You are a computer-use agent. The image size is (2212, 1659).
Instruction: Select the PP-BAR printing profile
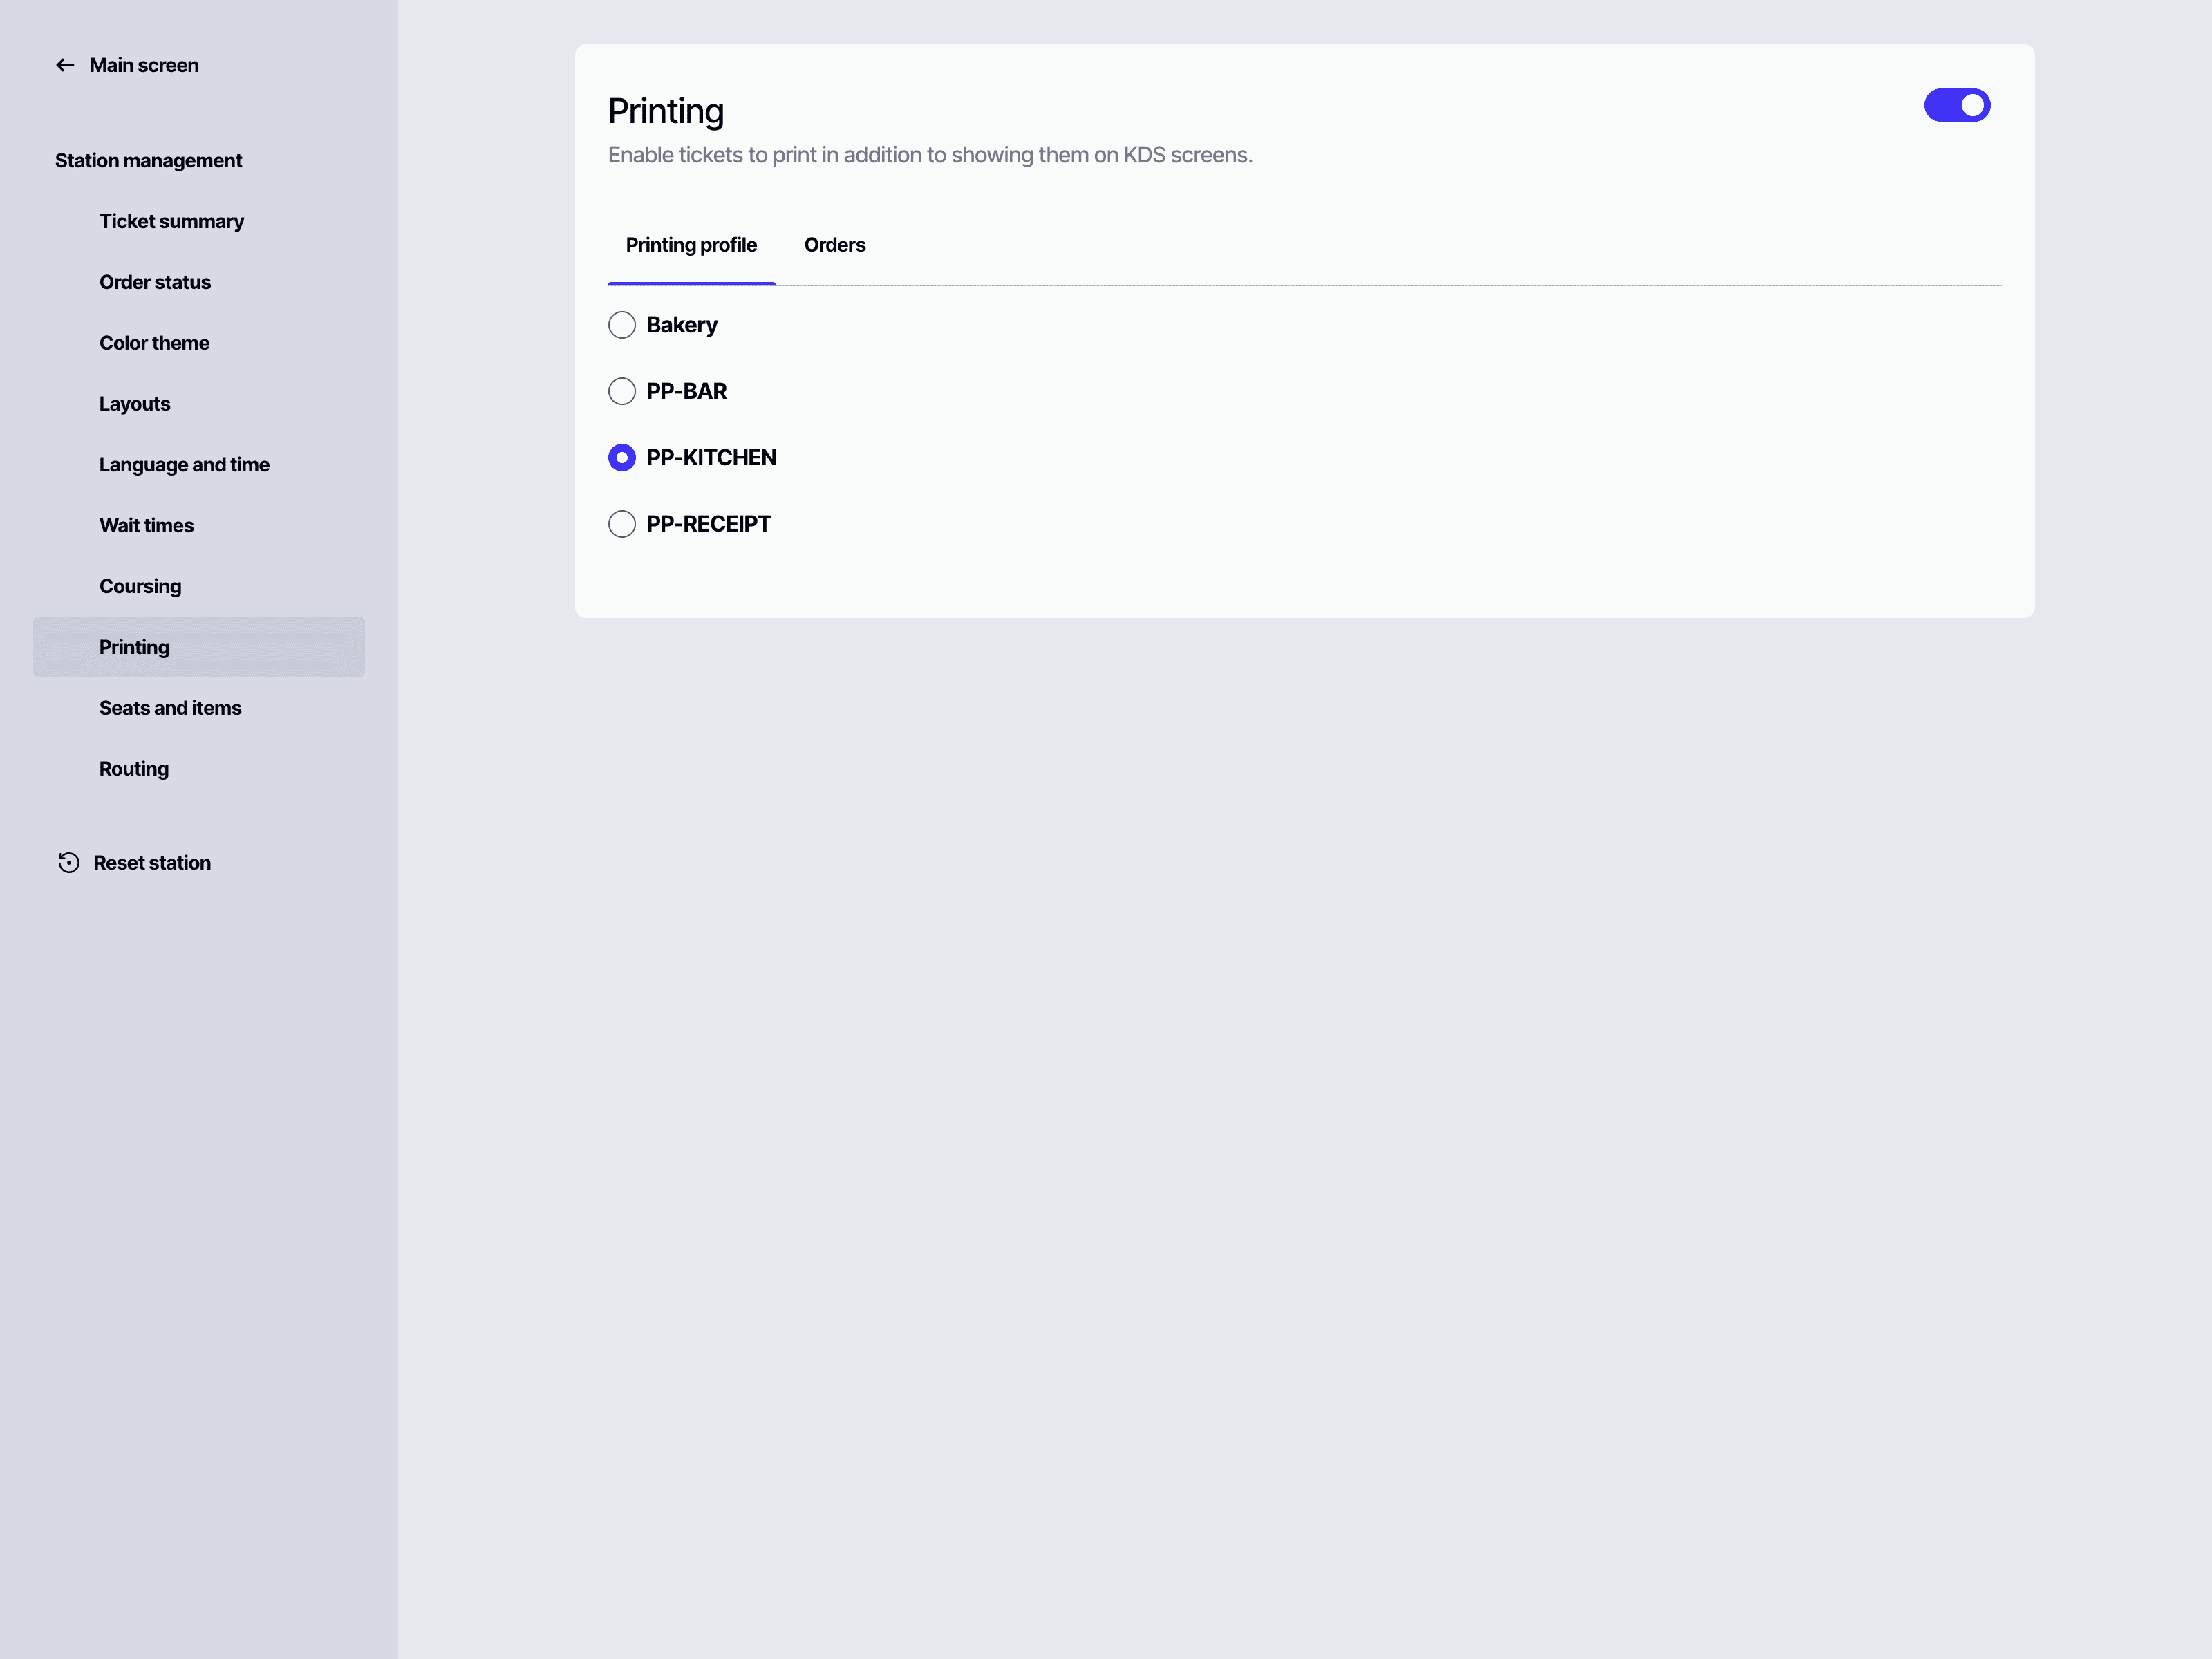click(x=622, y=391)
